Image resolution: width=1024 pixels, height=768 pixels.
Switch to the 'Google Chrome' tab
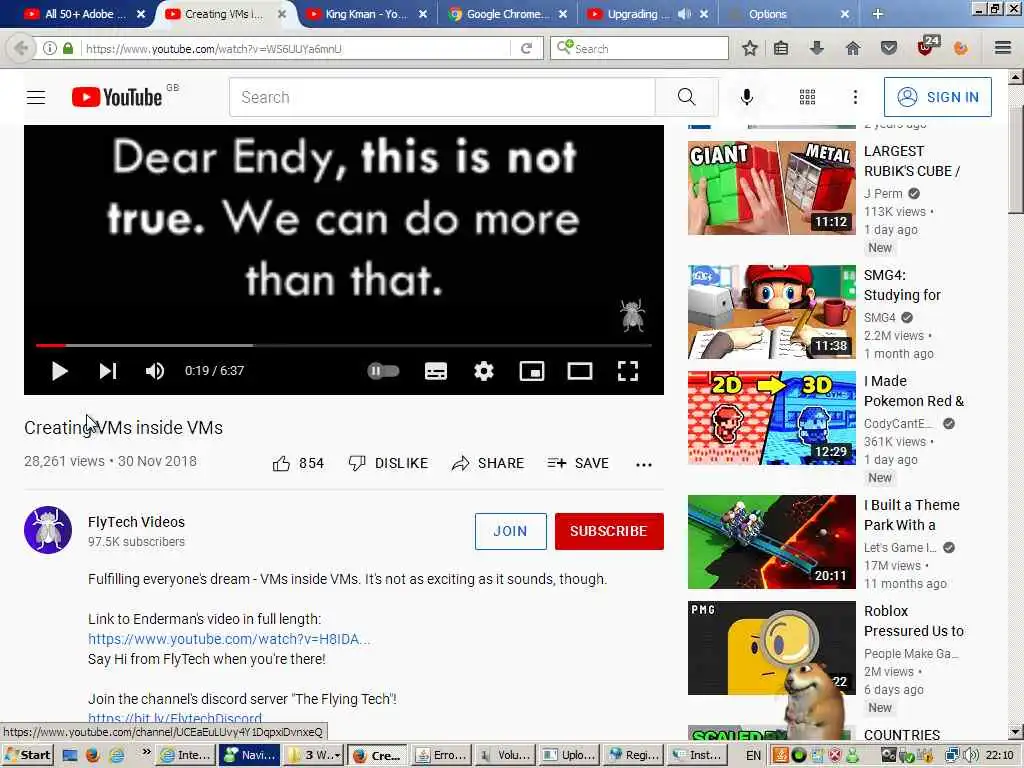tap(509, 14)
